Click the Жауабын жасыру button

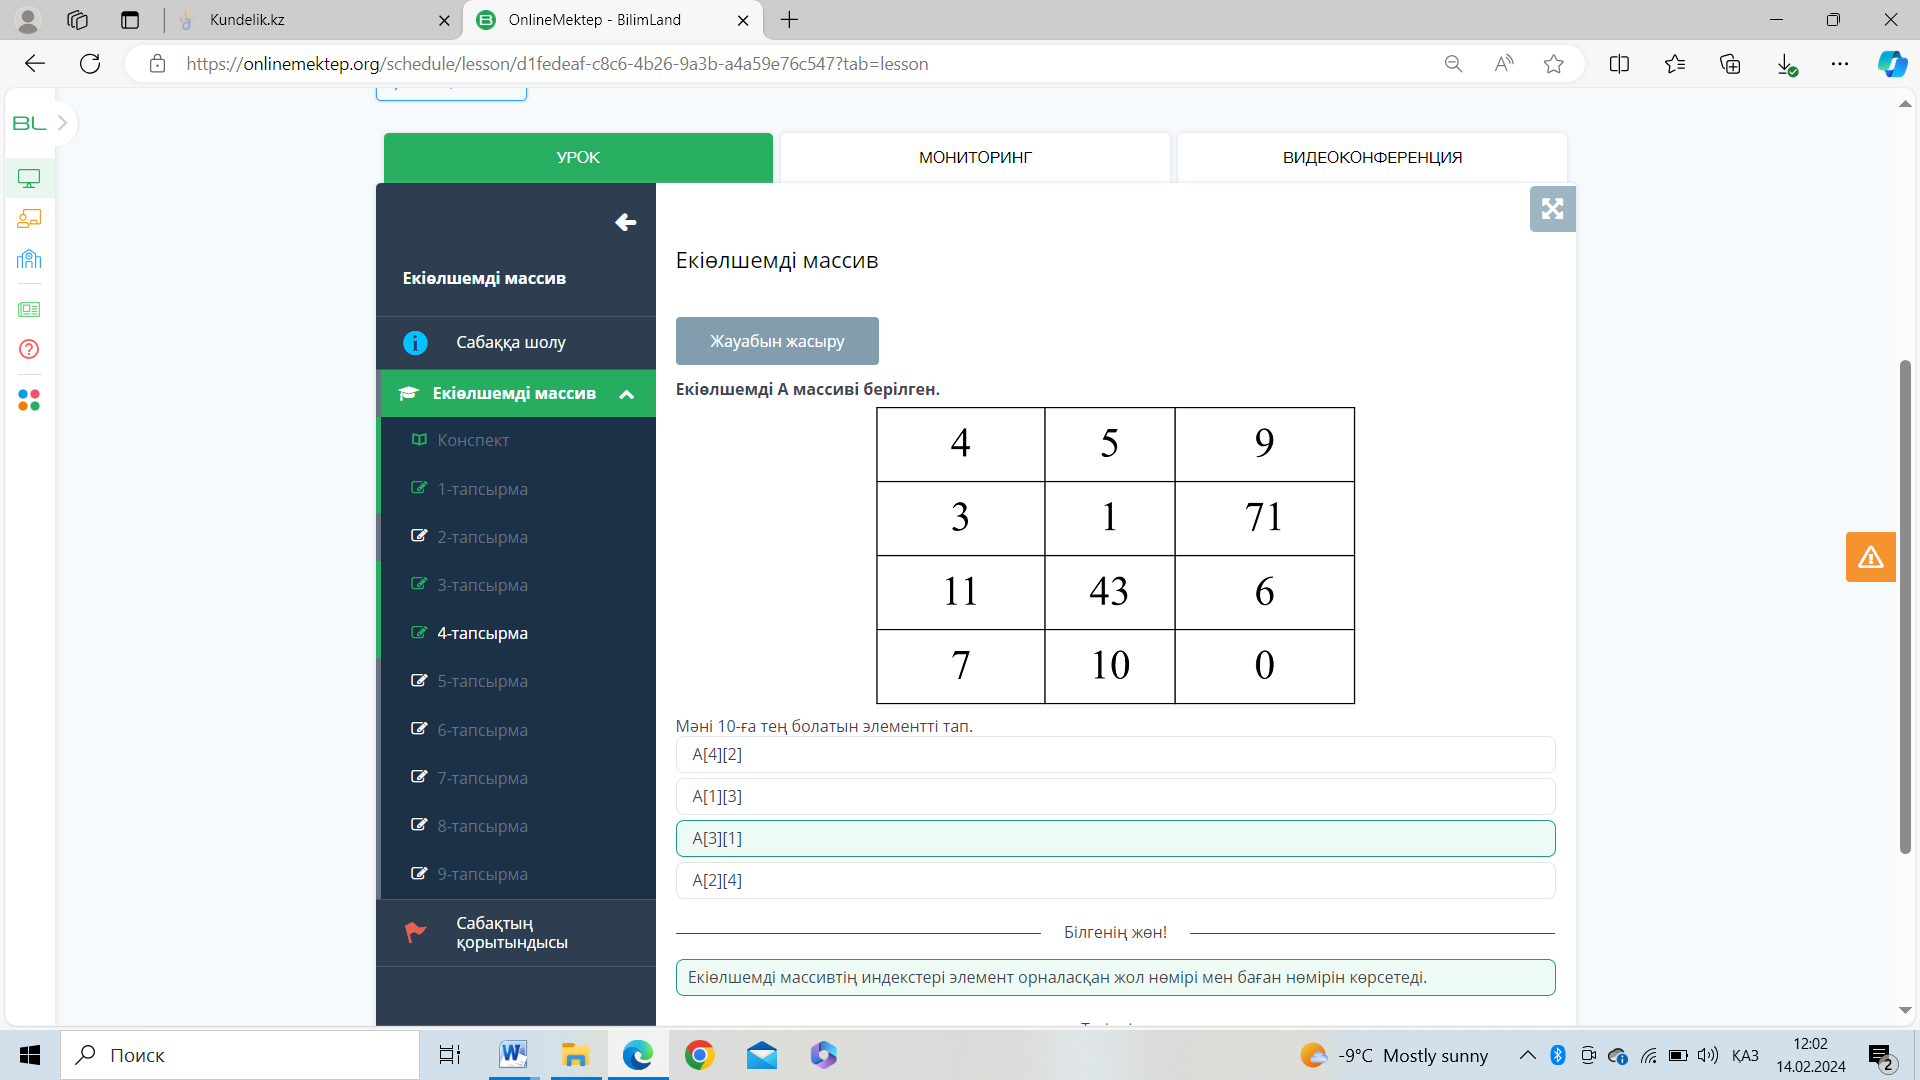coord(777,341)
